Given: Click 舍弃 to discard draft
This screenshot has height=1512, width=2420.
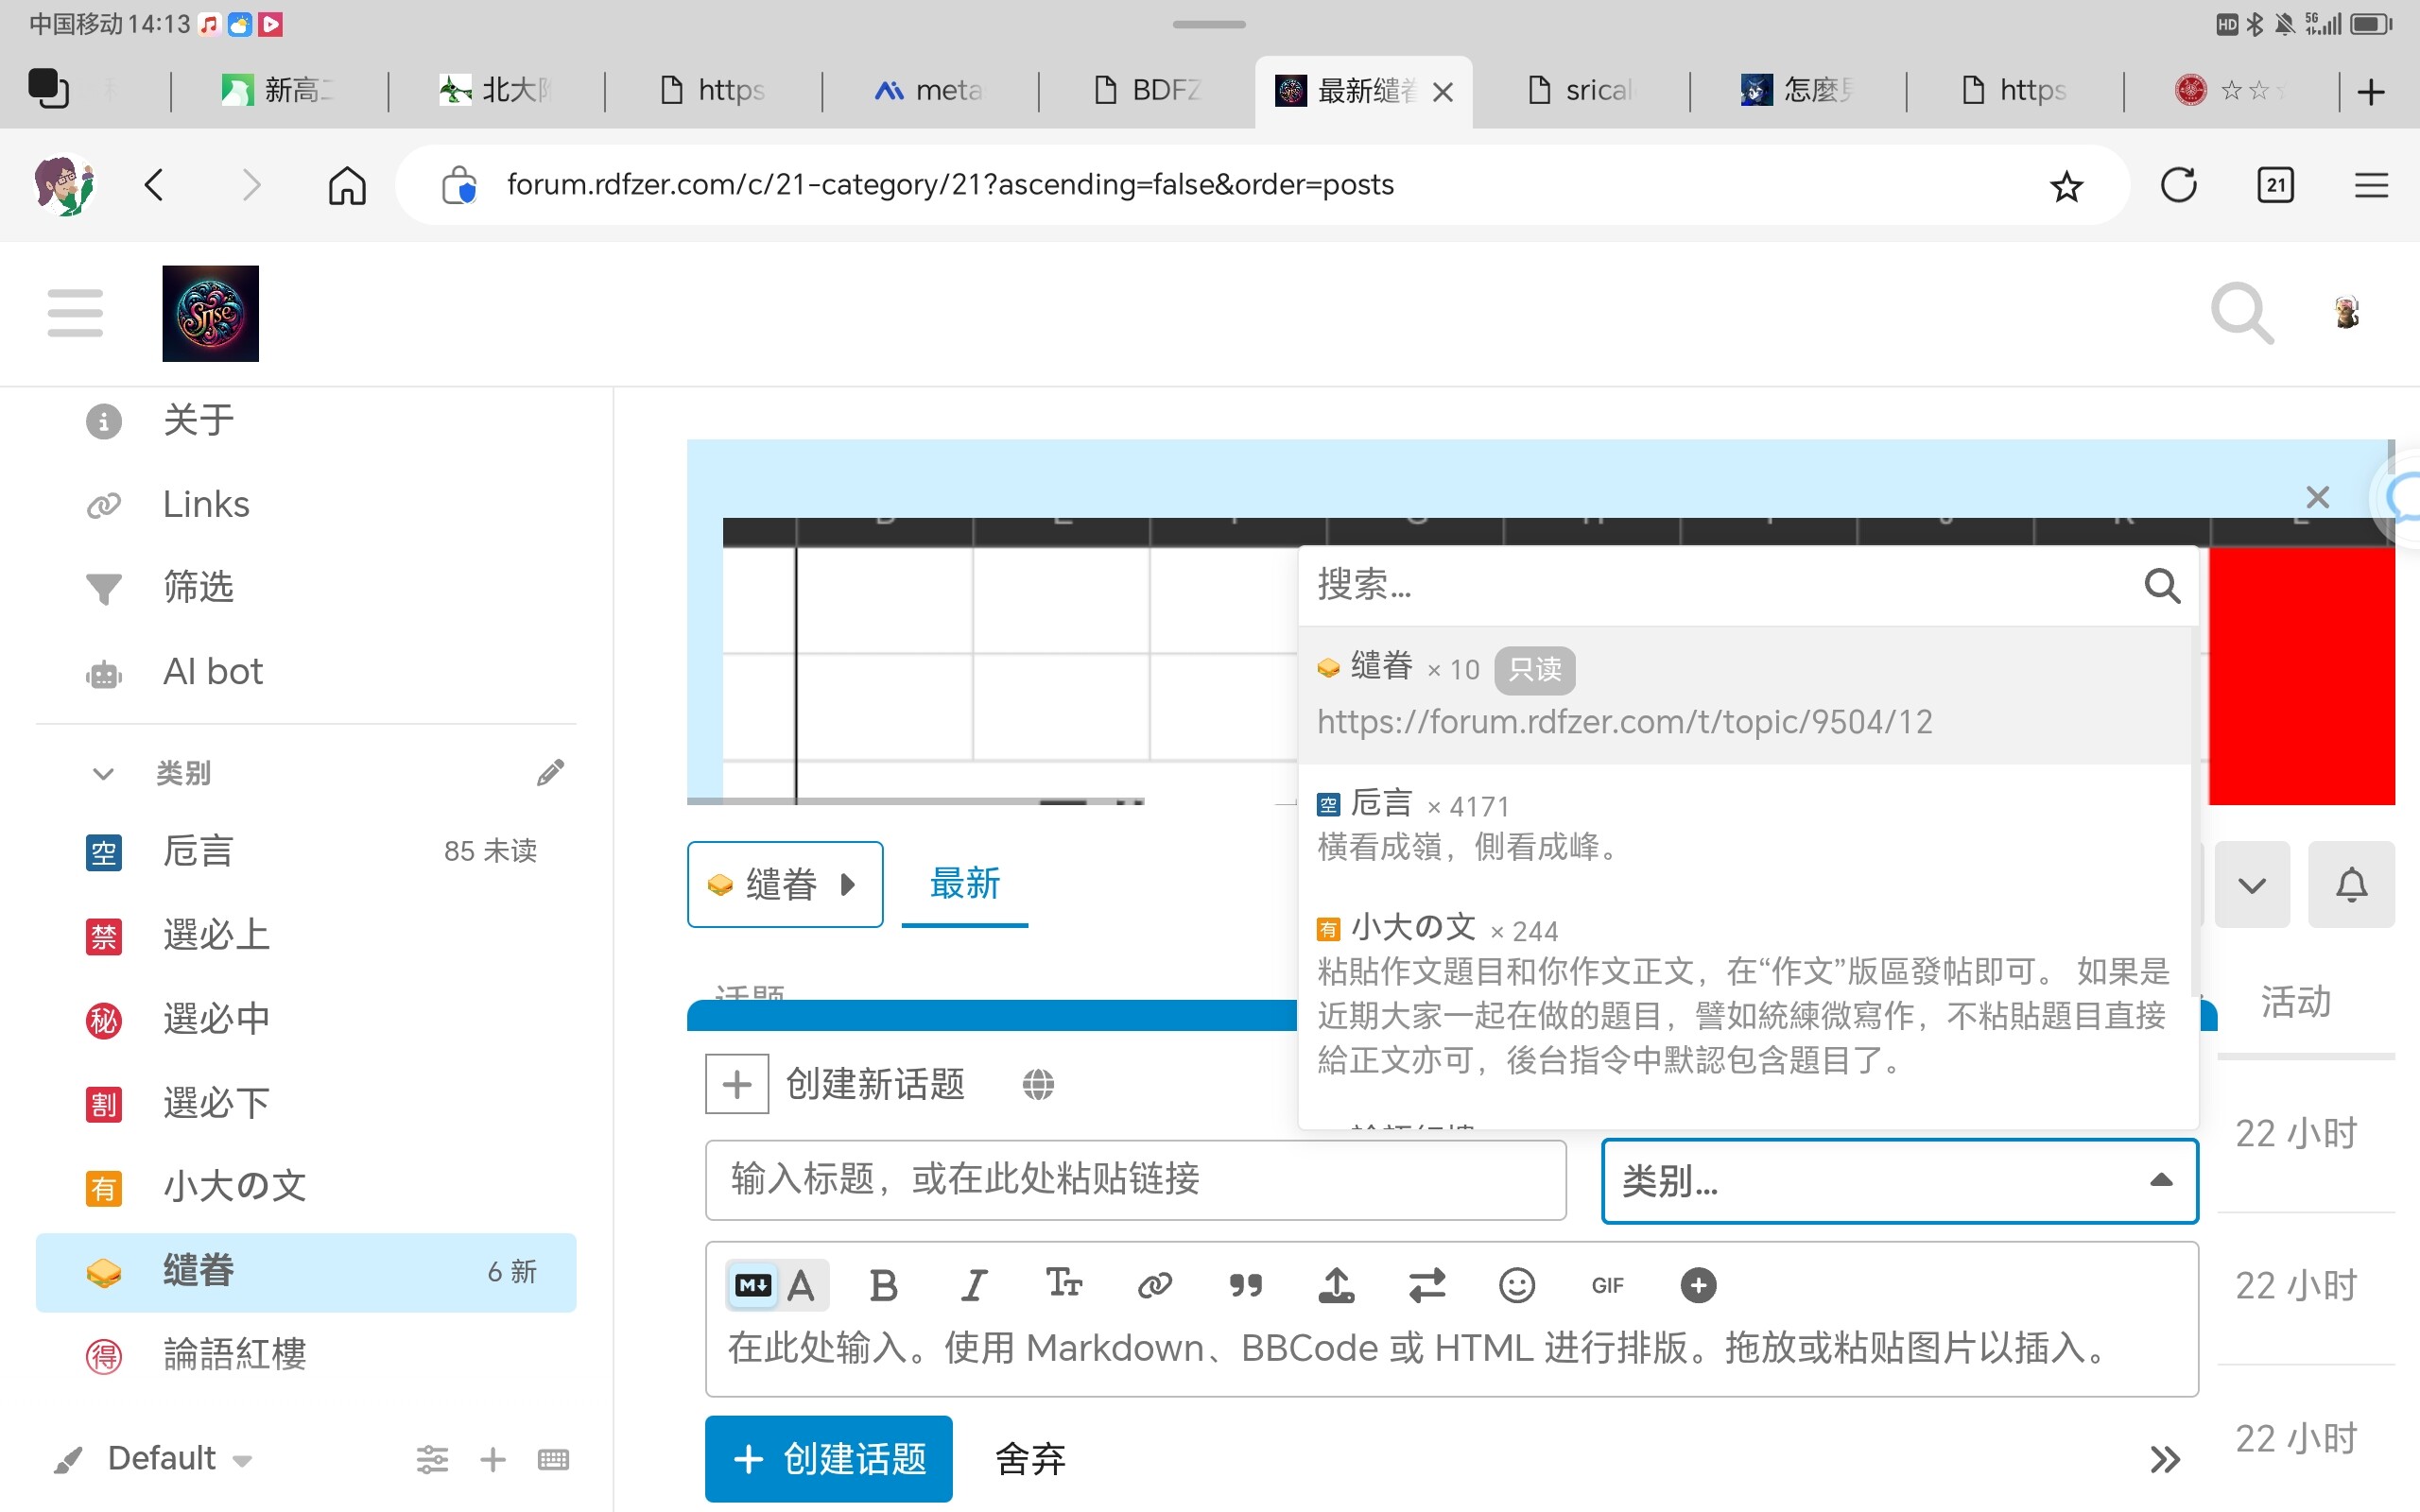Looking at the screenshot, I should pos(1030,1459).
